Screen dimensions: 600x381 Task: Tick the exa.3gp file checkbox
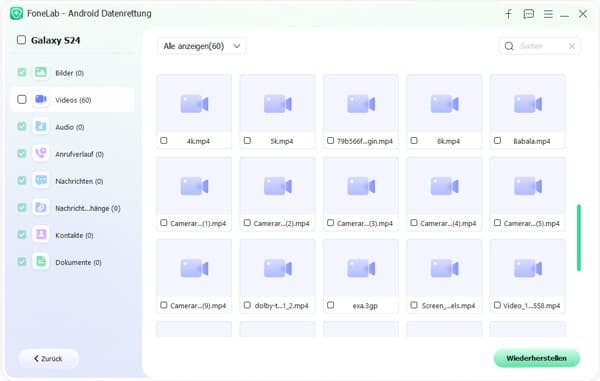pyautogui.click(x=331, y=305)
